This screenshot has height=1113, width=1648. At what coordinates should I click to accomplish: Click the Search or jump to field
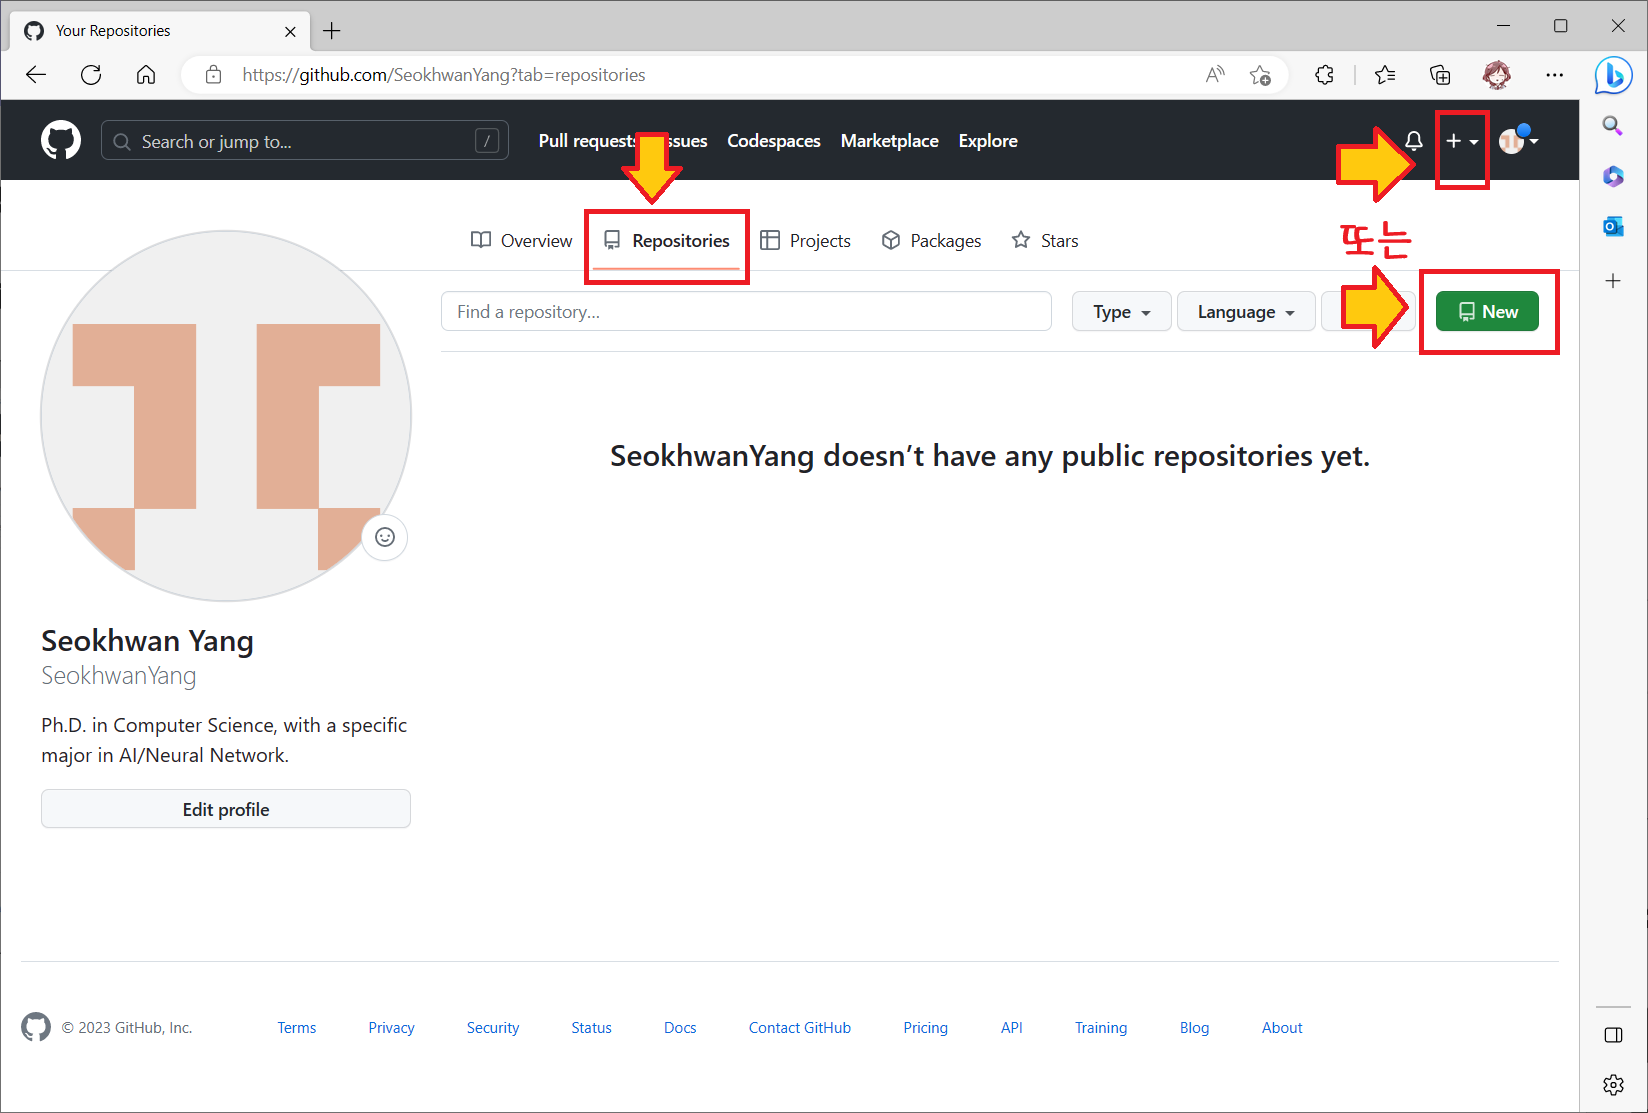coord(305,141)
